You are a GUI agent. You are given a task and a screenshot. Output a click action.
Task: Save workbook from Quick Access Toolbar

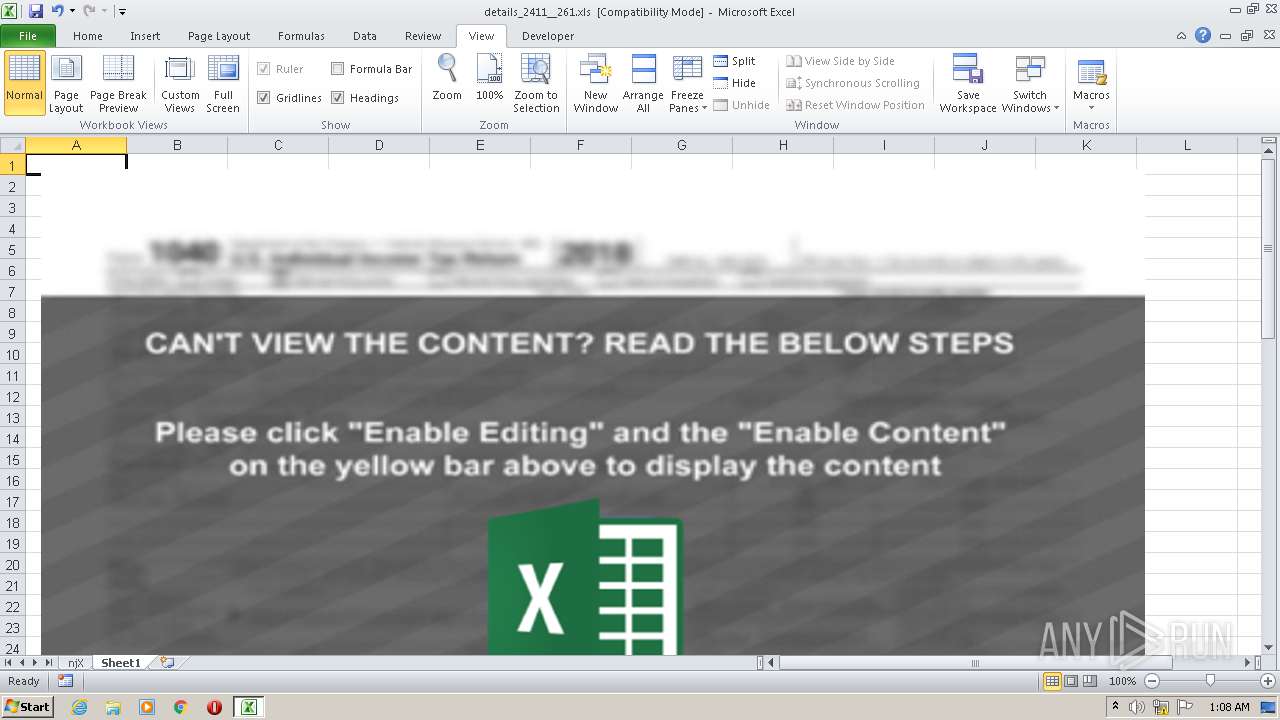click(36, 11)
